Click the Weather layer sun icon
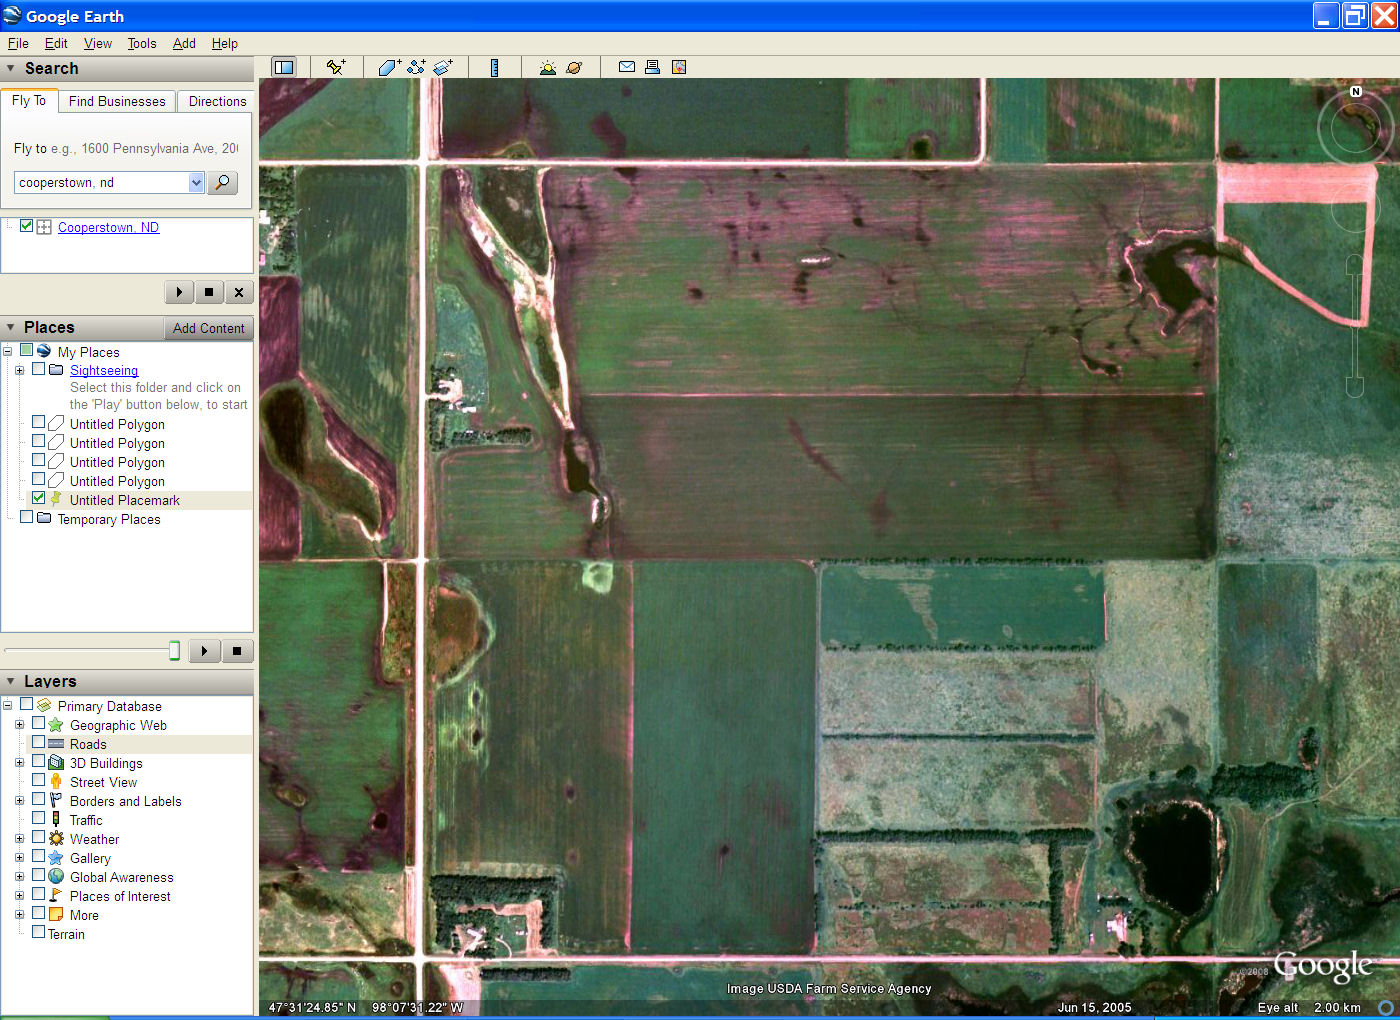 (x=56, y=839)
